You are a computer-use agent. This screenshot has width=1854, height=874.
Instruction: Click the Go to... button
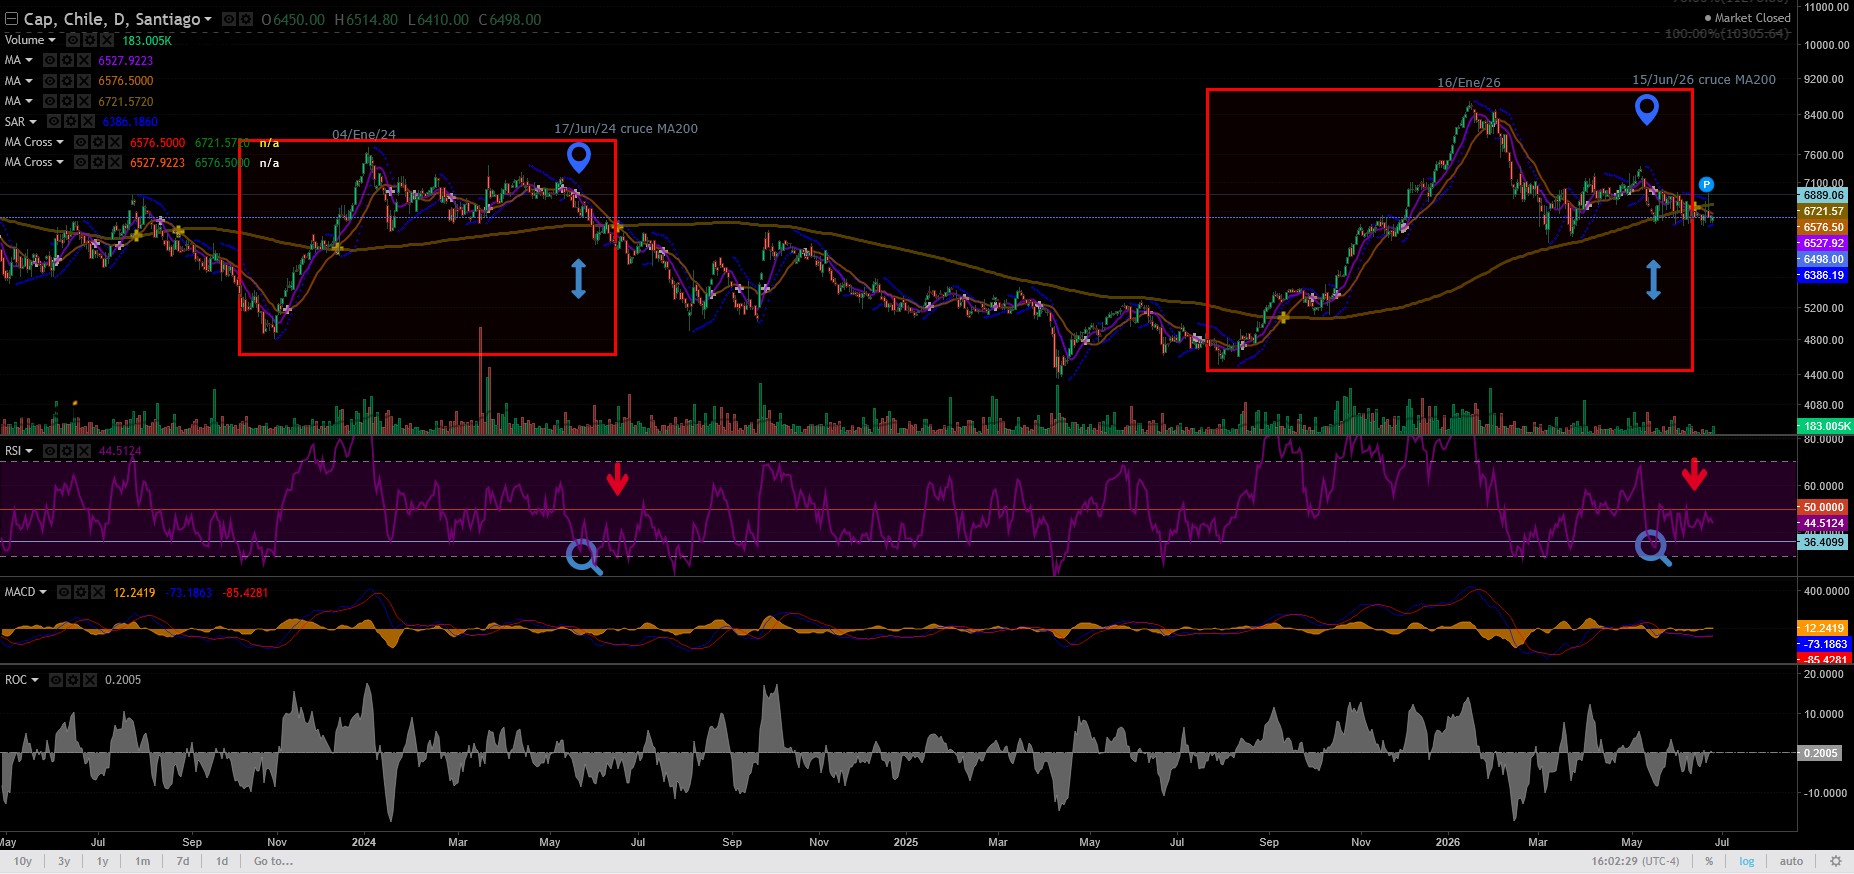coord(273,861)
